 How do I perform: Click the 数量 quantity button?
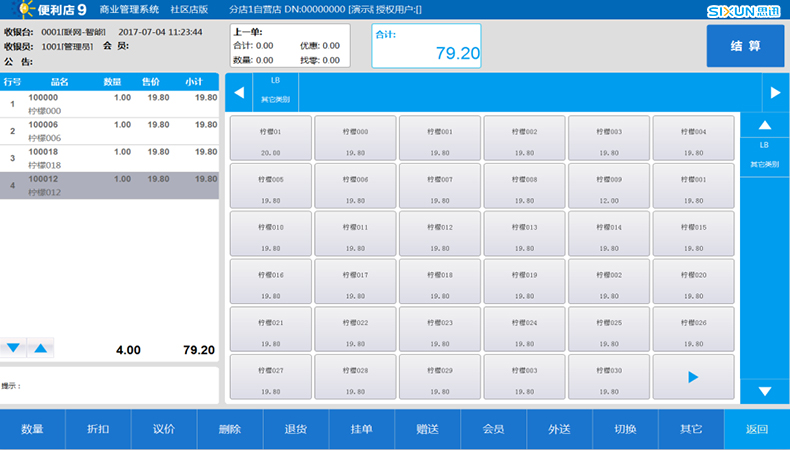click(32, 429)
